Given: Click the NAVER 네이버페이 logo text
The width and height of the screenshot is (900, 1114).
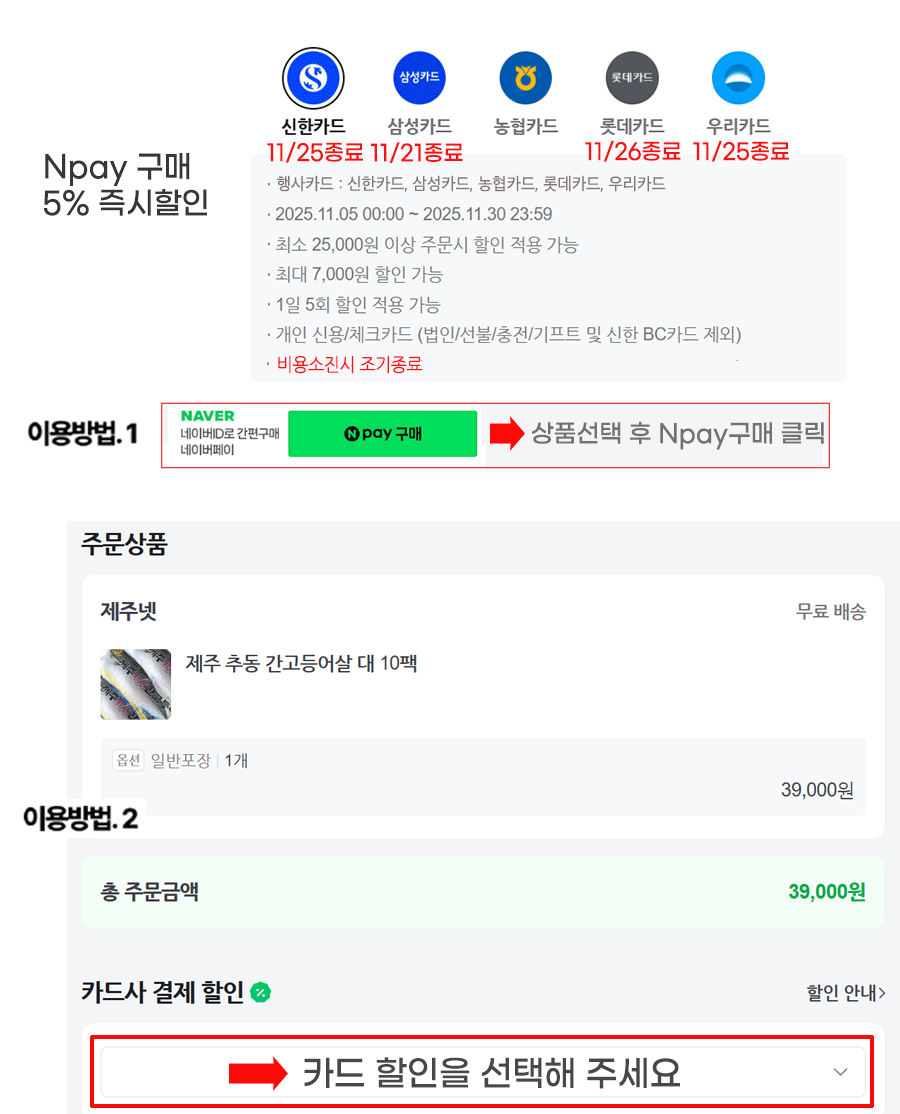Looking at the screenshot, I should [x=229, y=433].
